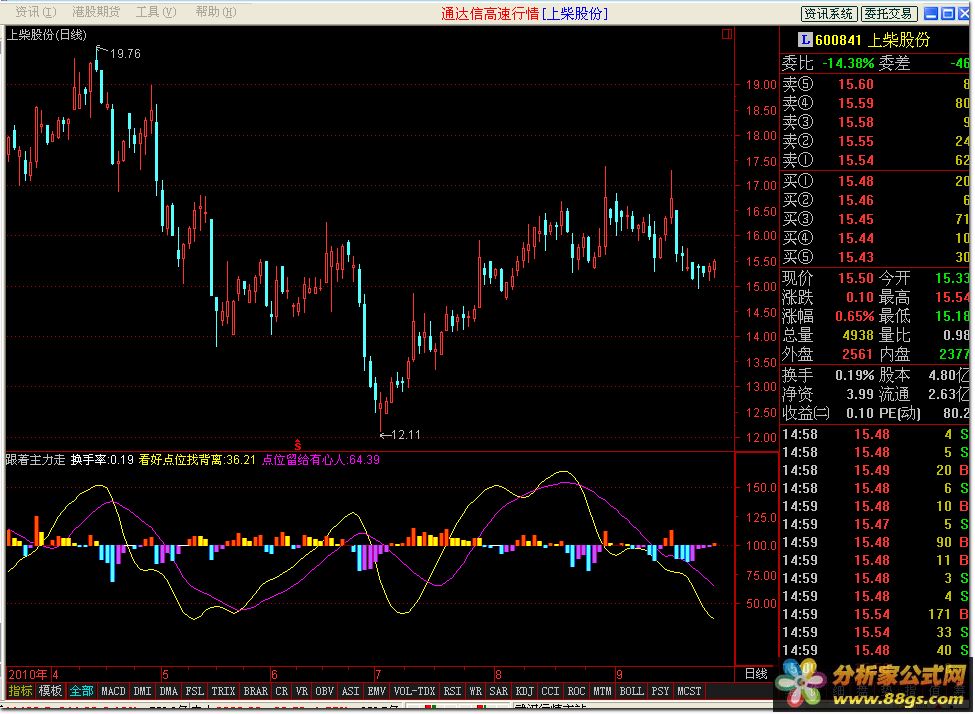The width and height of the screenshot is (975, 714).
Task: Click the 委托交易 button
Action: (890, 14)
